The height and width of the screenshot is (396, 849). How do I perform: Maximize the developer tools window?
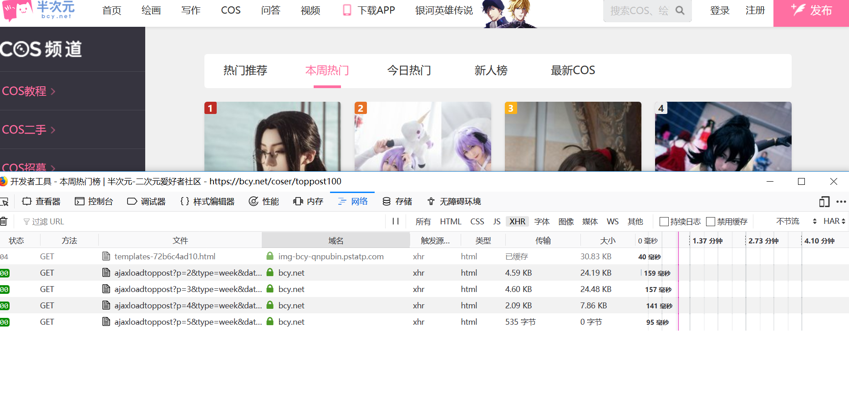point(801,181)
